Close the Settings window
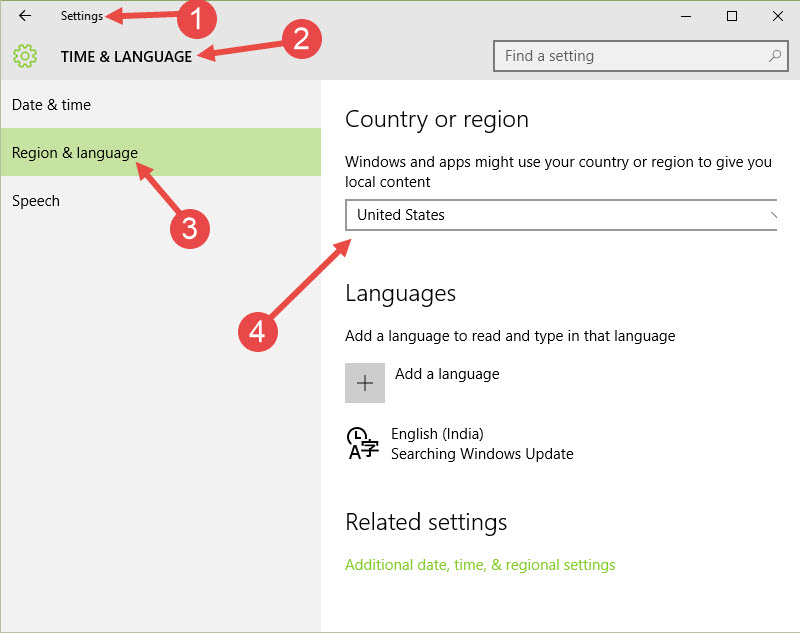800x633 pixels. tap(778, 16)
